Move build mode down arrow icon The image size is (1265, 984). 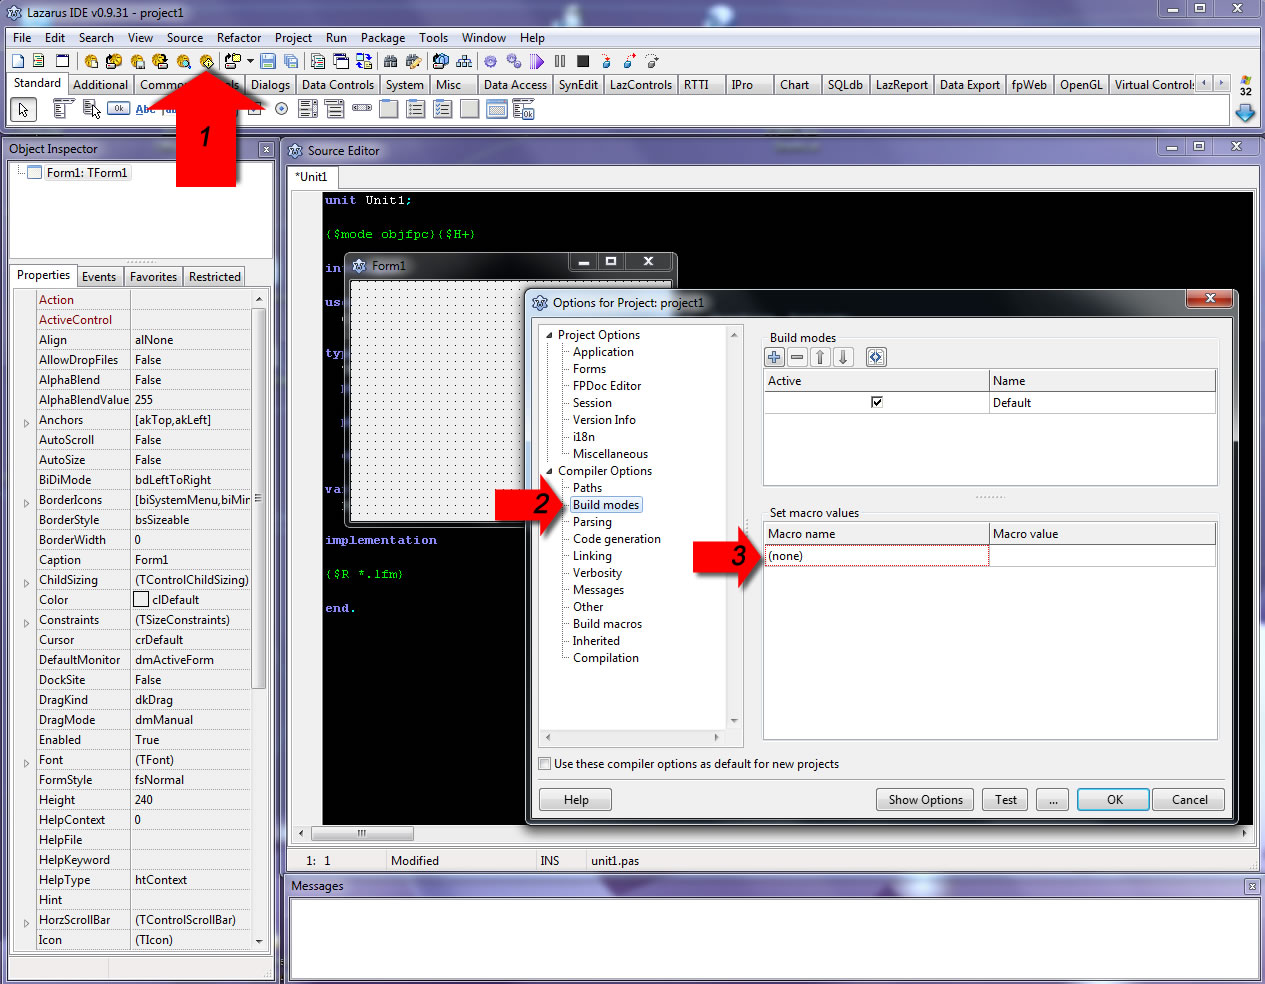pos(843,357)
